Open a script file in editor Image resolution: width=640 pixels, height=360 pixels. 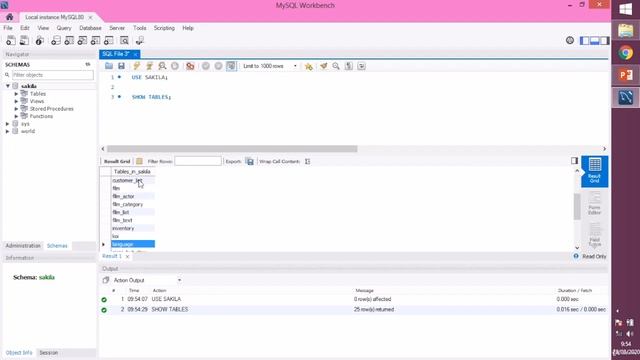pyautogui.click(x=109, y=66)
